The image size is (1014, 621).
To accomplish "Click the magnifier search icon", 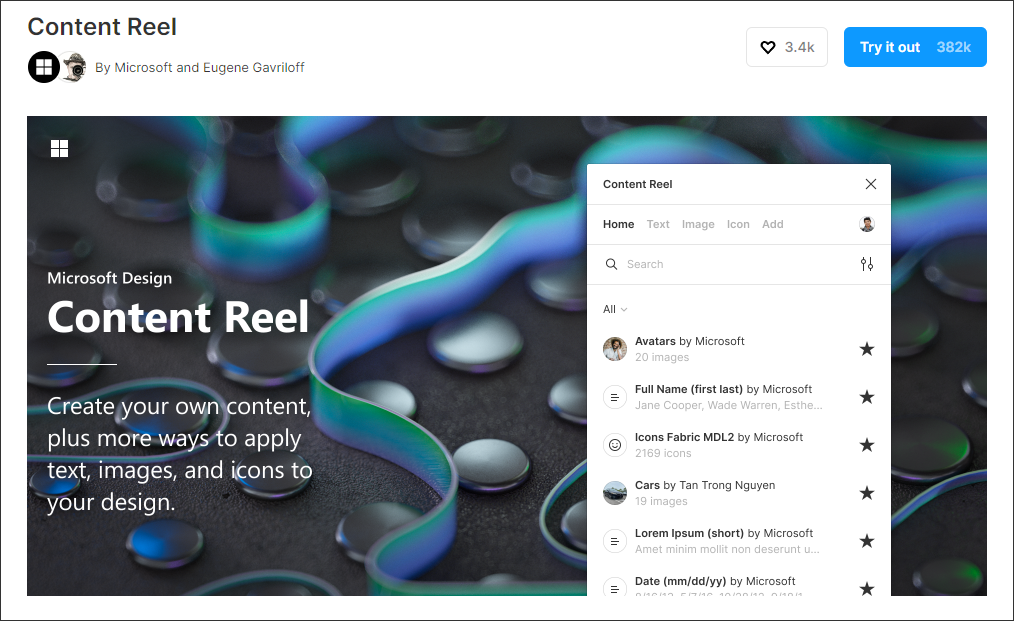I will click(x=611, y=264).
